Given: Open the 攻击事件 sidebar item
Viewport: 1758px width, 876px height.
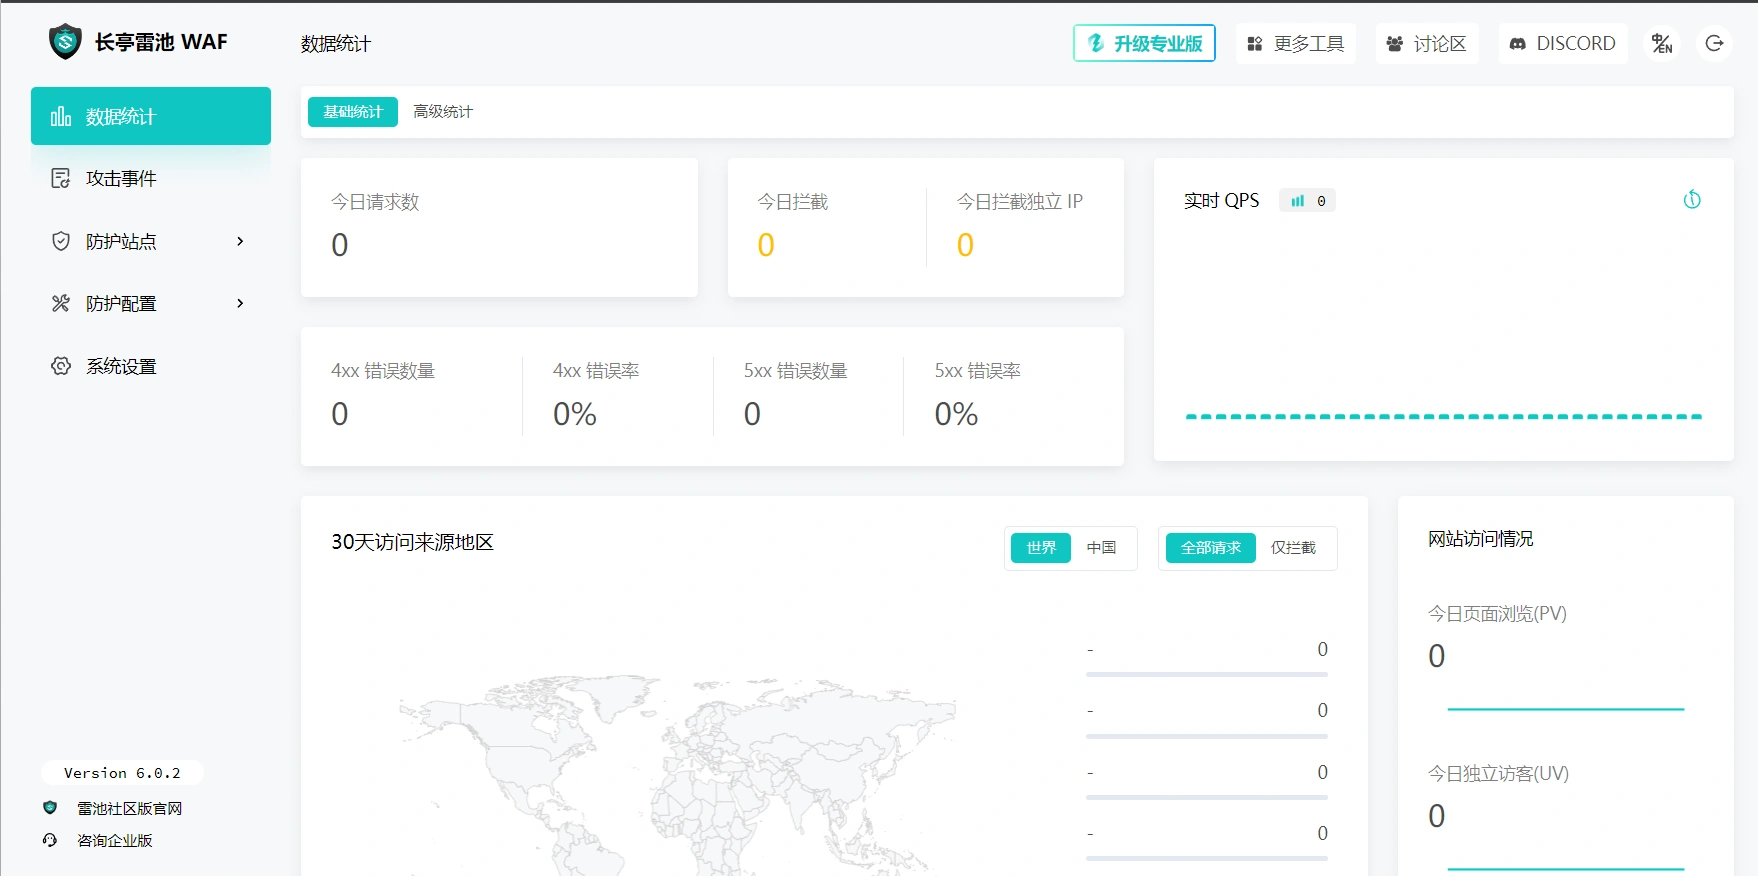Looking at the screenshot, I should (x=151, y=178).
